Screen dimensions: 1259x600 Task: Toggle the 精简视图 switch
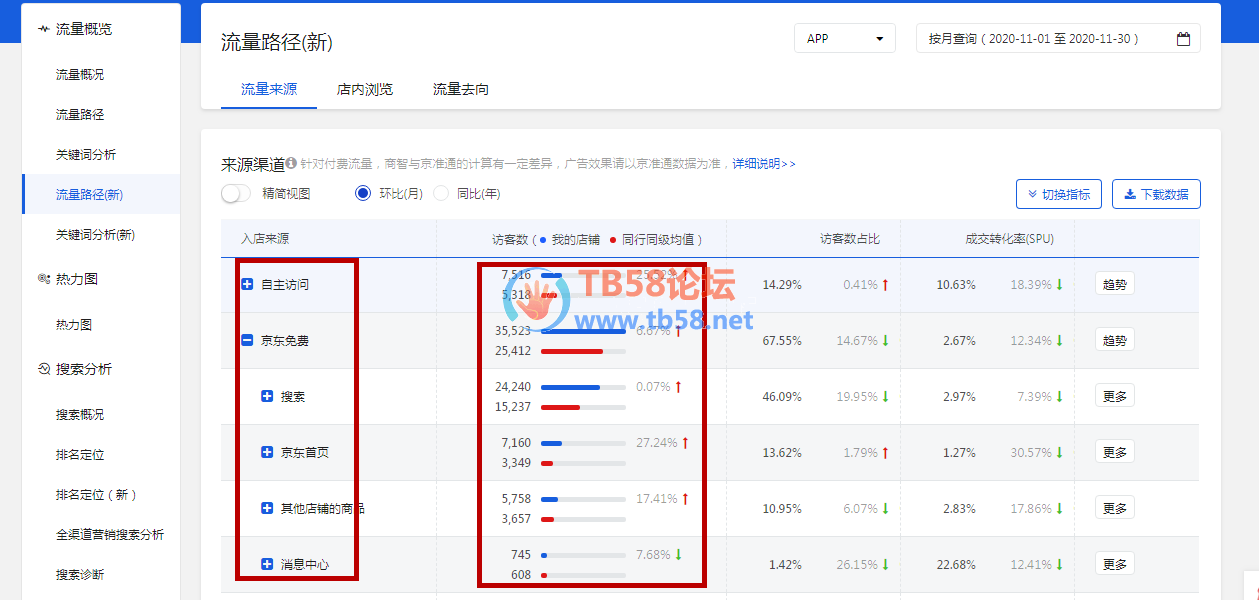pyautogui.click(x=236, y=194)
